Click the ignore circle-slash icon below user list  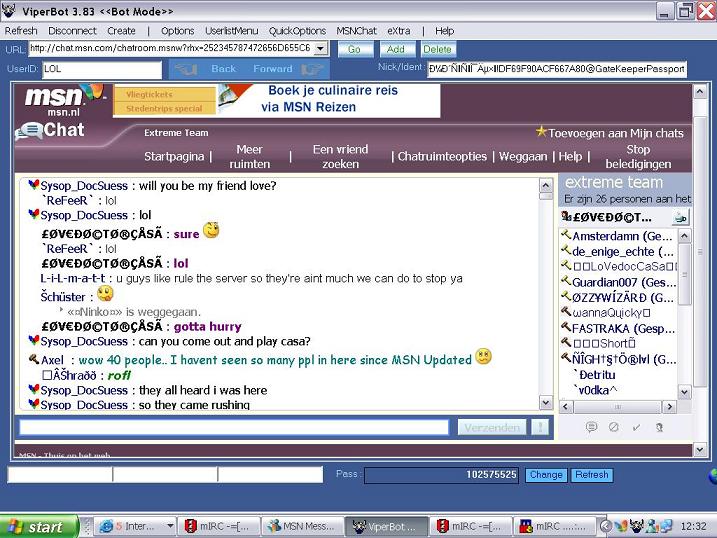[x=614, y=427]
